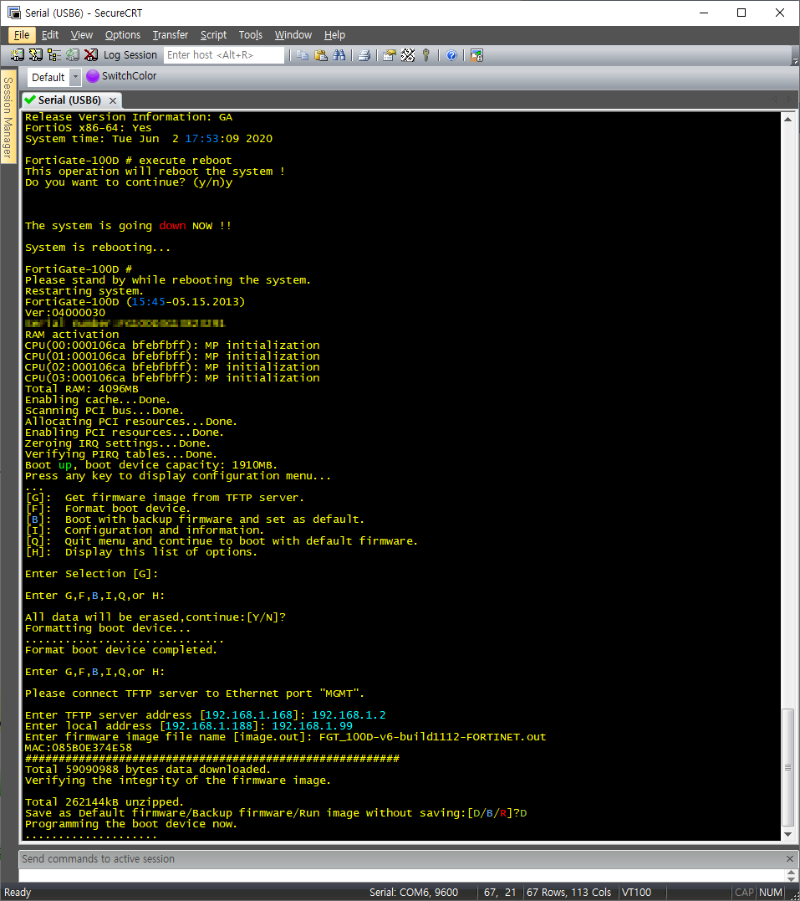Click the Quick Connect lightning icon

tap(36, 55)
